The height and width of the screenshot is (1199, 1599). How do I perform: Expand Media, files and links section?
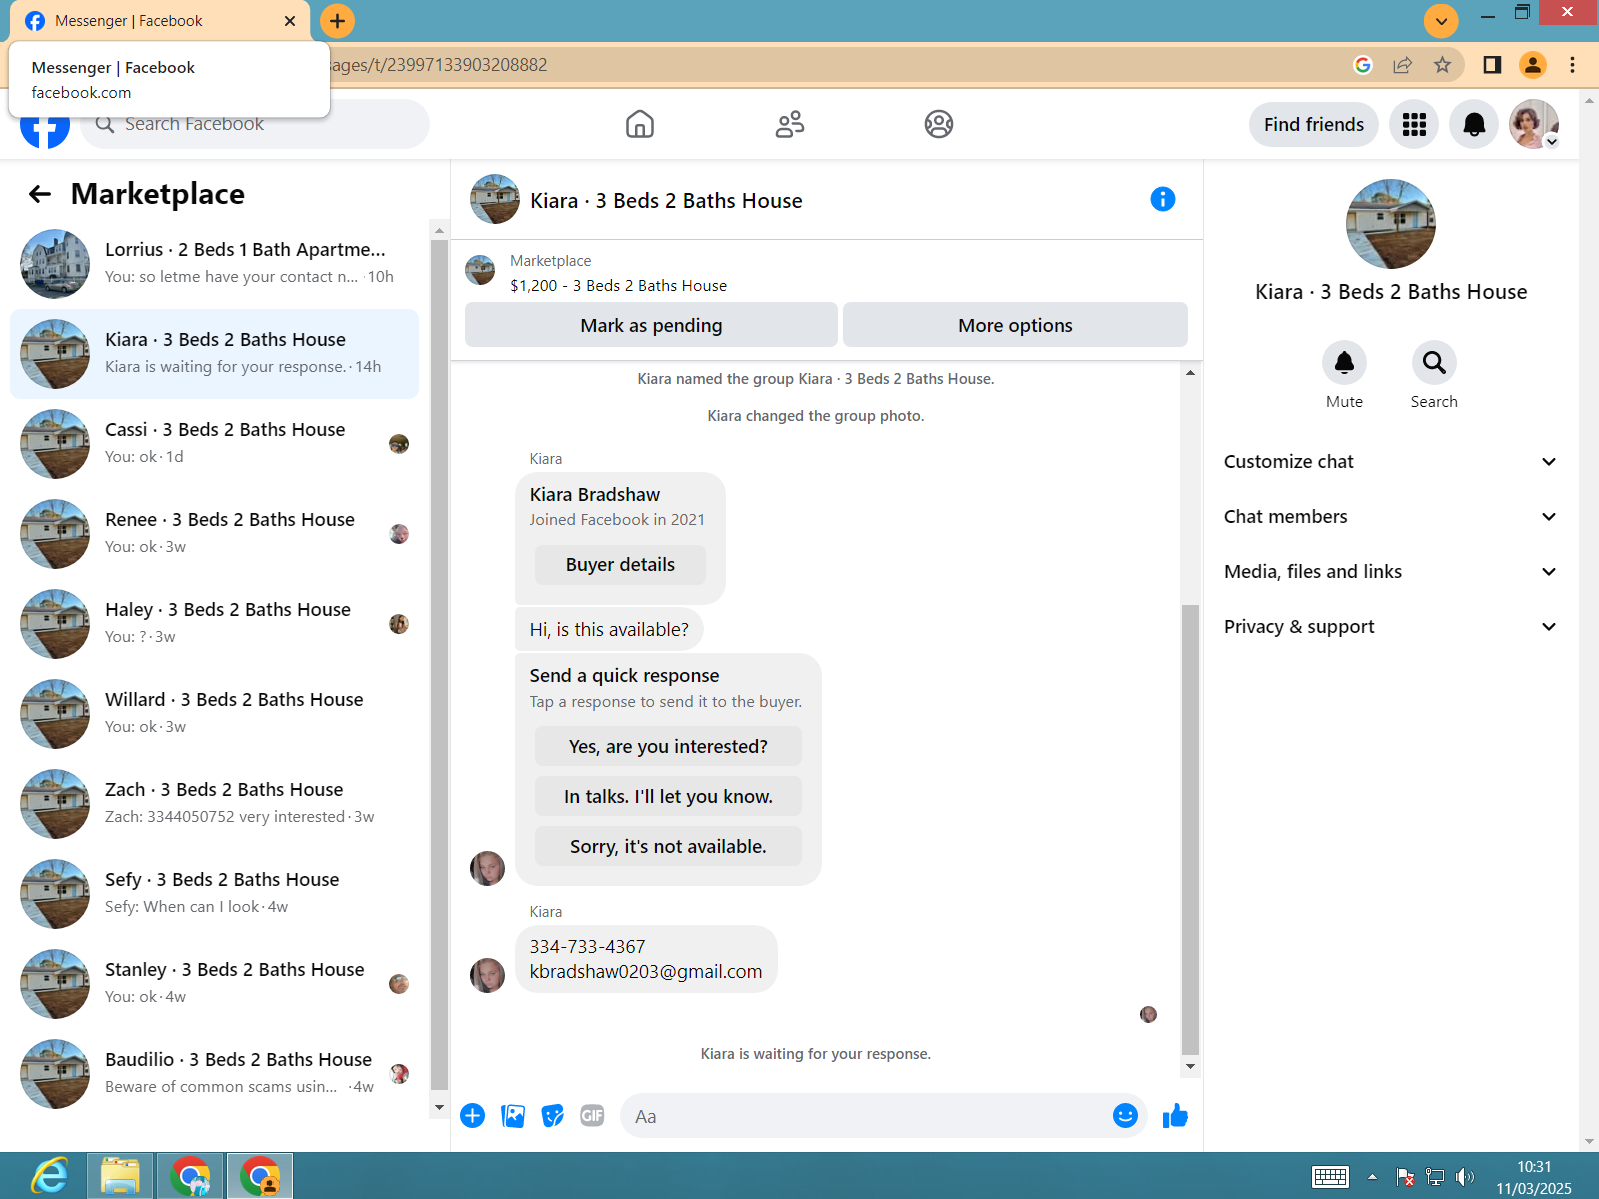[x=1390, y=572]
